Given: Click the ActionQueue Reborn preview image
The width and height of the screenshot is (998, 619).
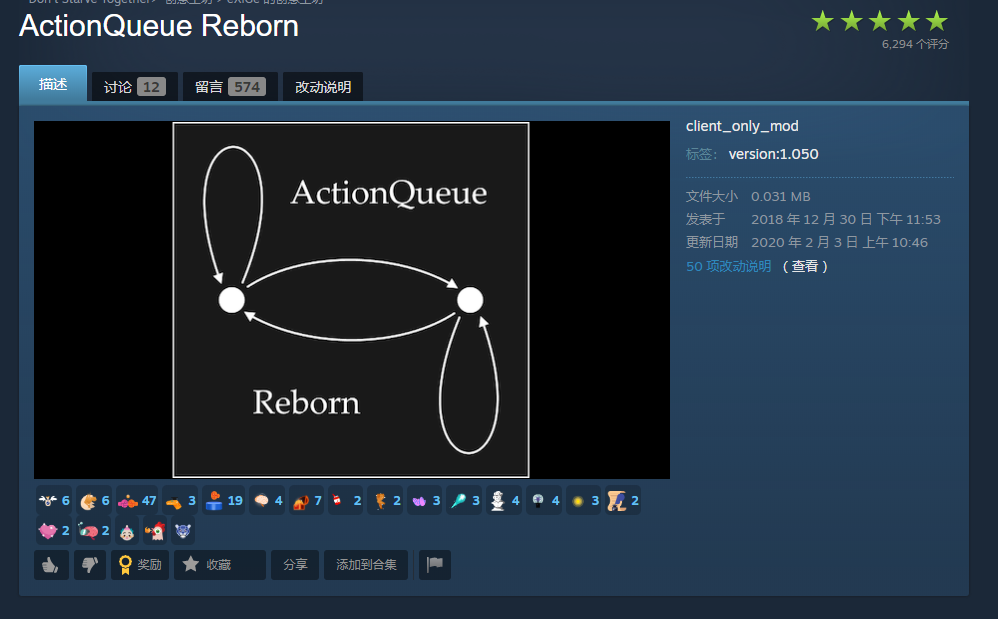Looking at the screenshot, I should point(351,300).
